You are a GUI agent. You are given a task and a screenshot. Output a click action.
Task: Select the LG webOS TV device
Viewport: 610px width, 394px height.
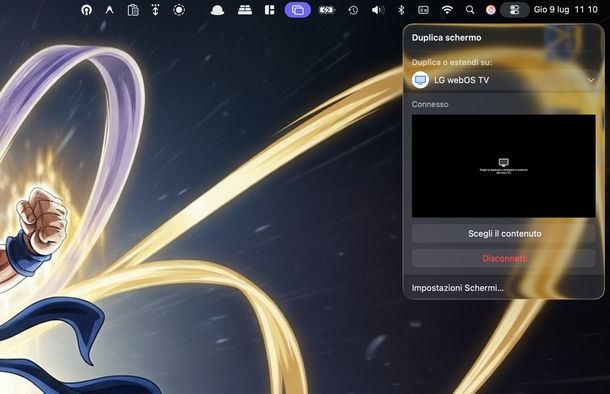tap(503, 80)
